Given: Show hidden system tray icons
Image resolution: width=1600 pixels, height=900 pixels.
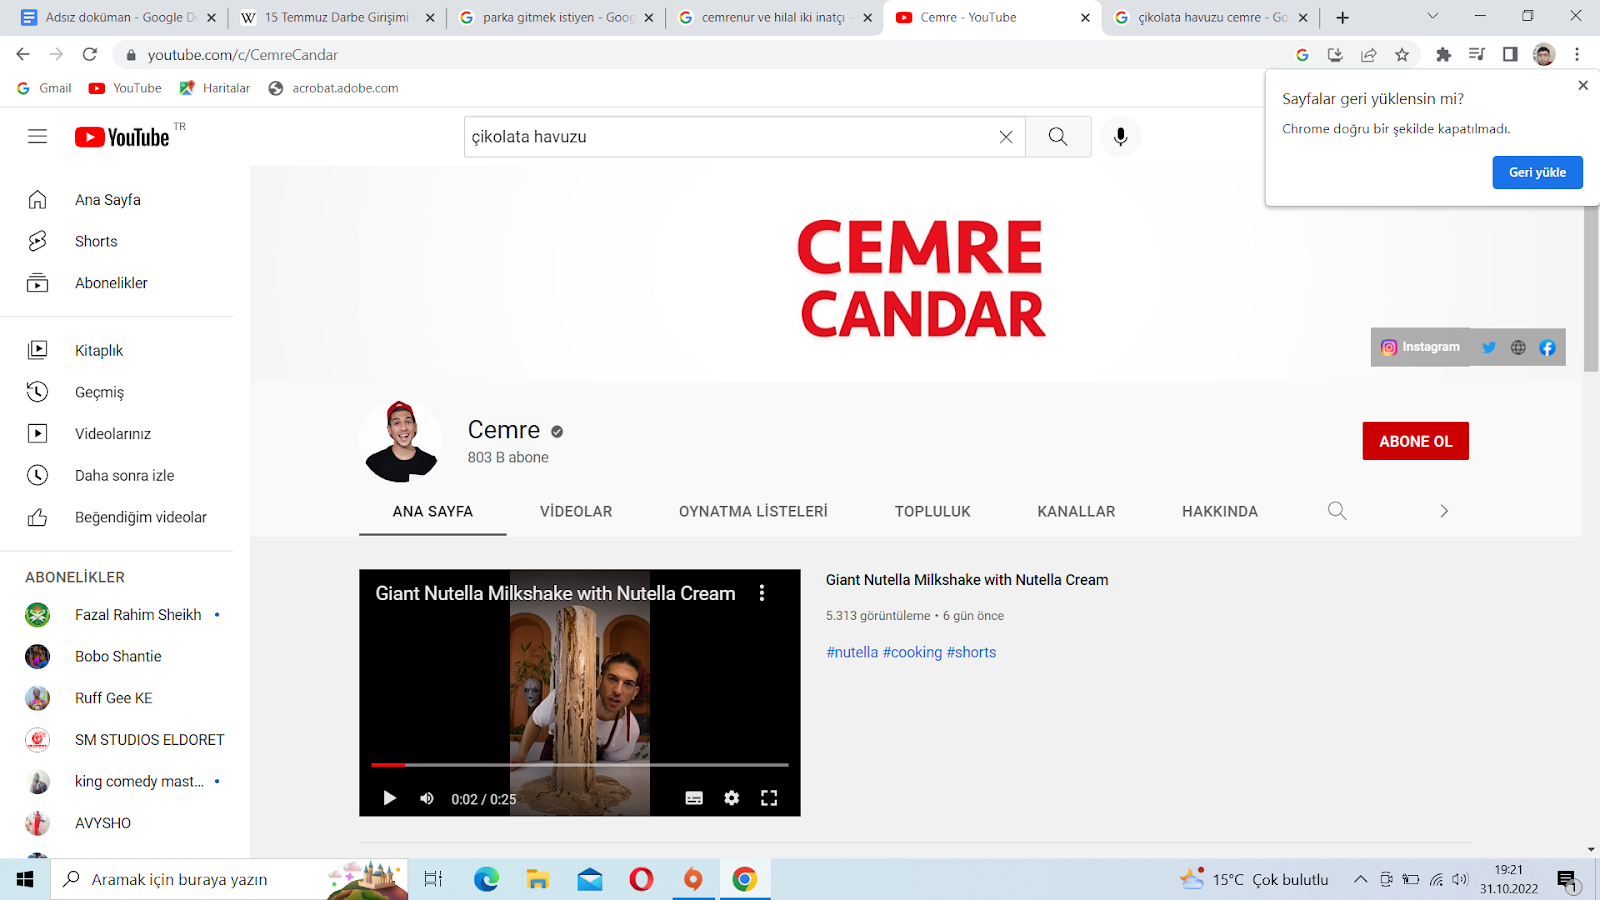Looking at the screenshot, I should 1360,880.
